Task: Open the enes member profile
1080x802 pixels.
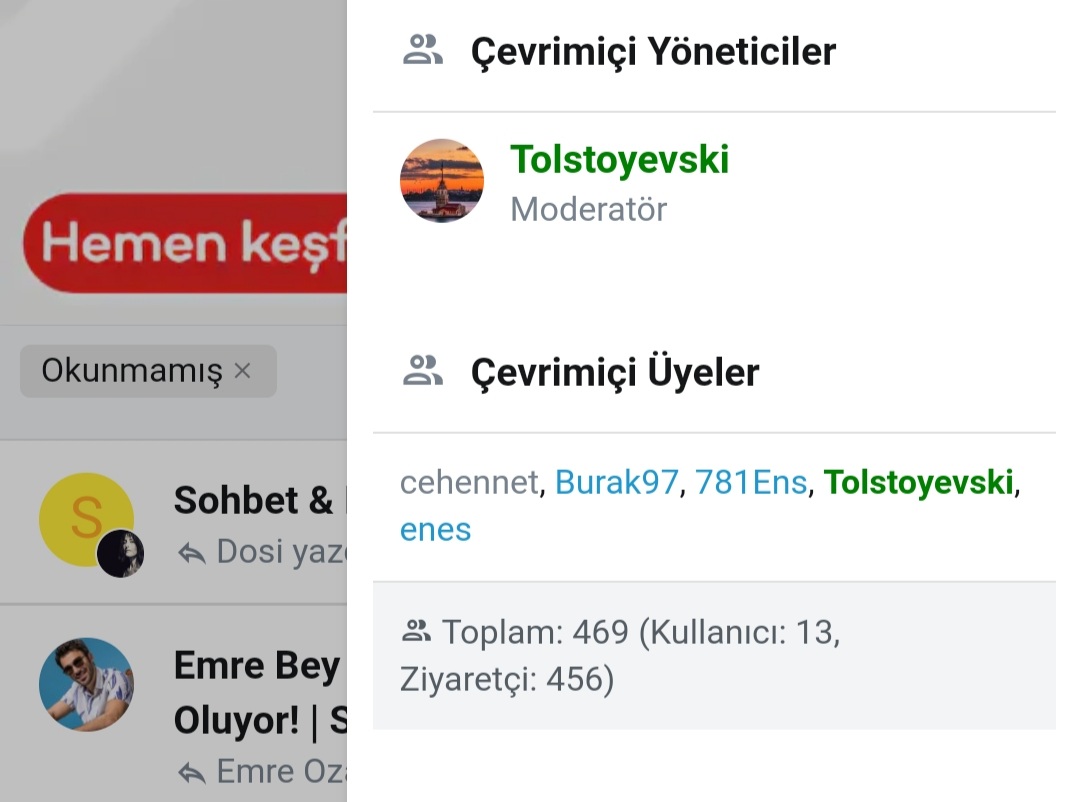Action: pyautogui.click(x=435, y=529)
